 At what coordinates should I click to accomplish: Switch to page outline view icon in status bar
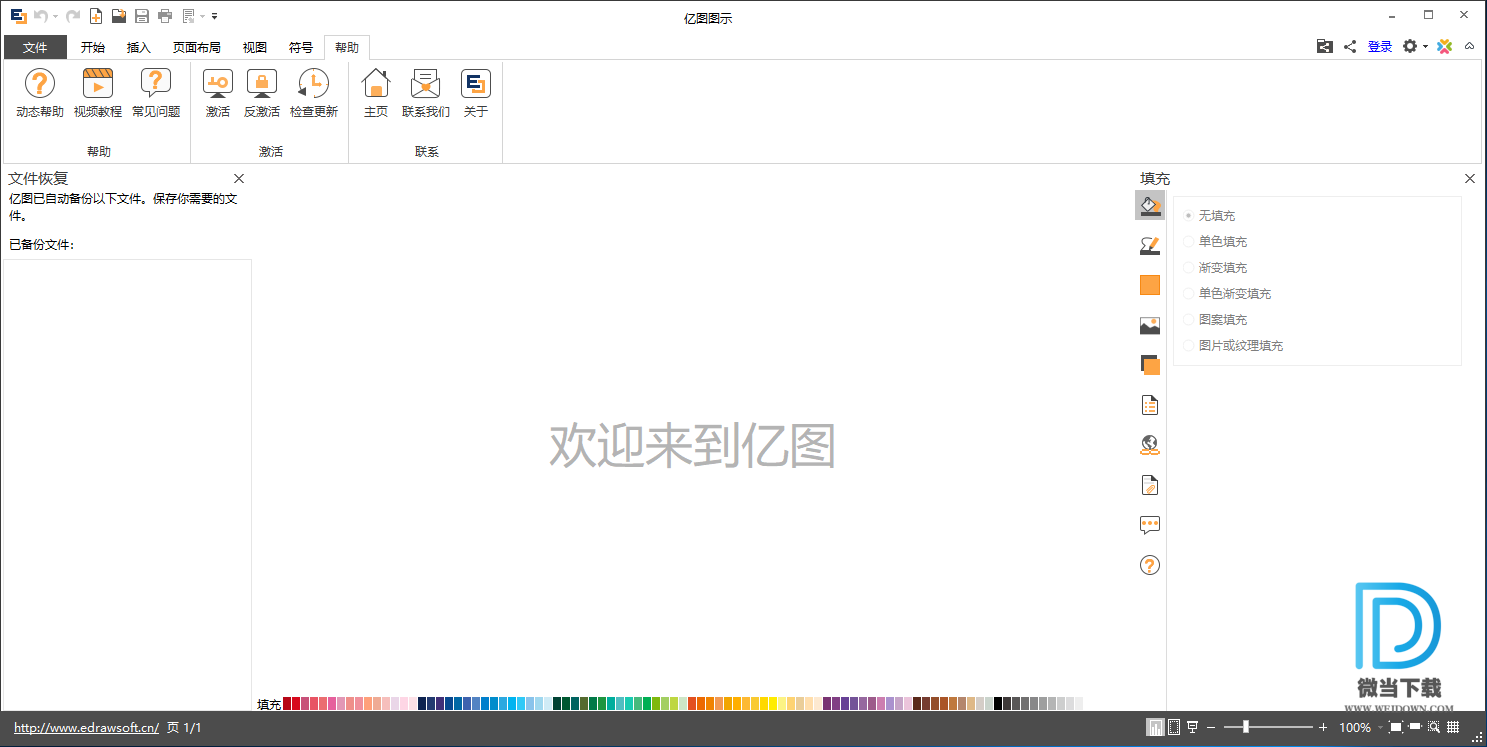click(1174, 727)
